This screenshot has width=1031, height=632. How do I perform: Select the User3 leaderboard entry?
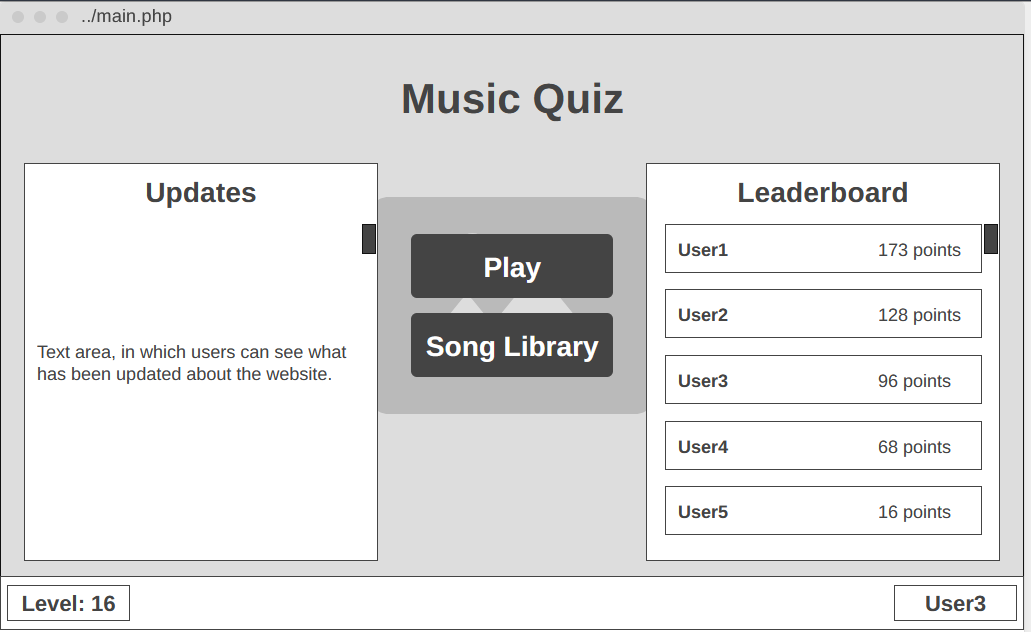[x=823, y=380]
